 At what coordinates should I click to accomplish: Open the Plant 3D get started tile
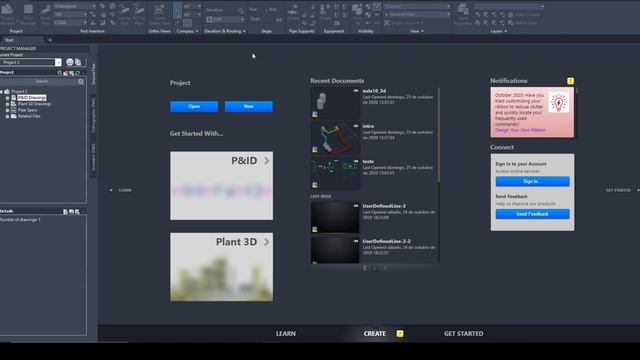click(221, 267)
